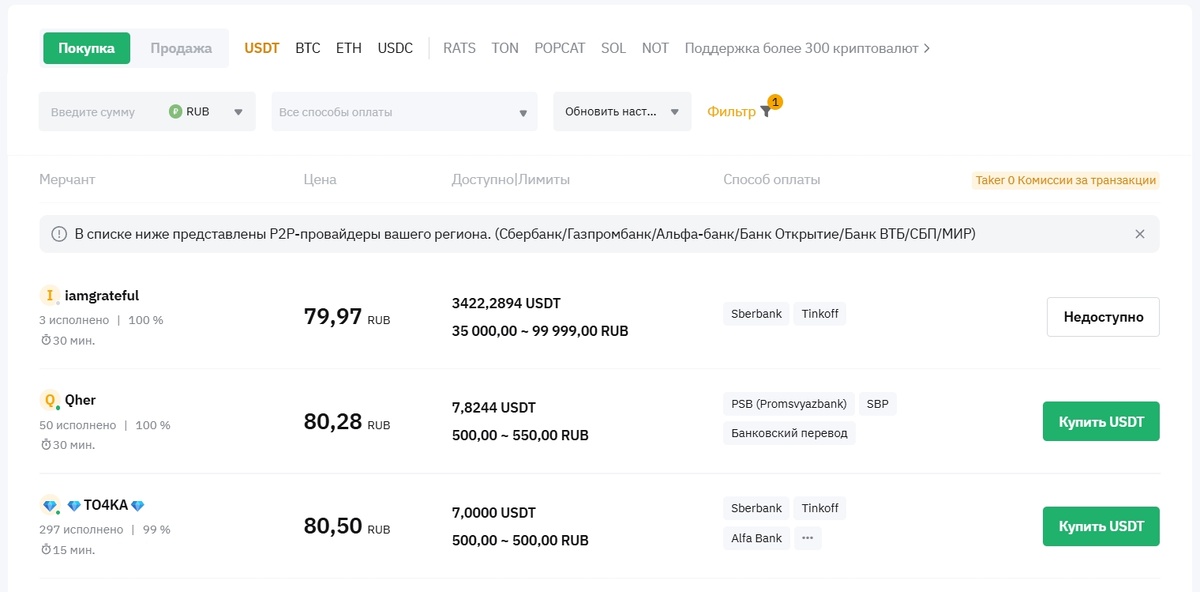This screenshot has height=592, width=1200.
Task: Click the RUB currency coin icon
Action: [176, 112]
